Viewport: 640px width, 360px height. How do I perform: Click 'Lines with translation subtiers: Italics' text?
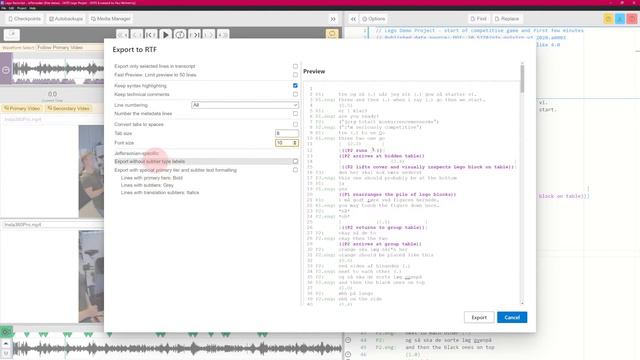click(160, 192)
